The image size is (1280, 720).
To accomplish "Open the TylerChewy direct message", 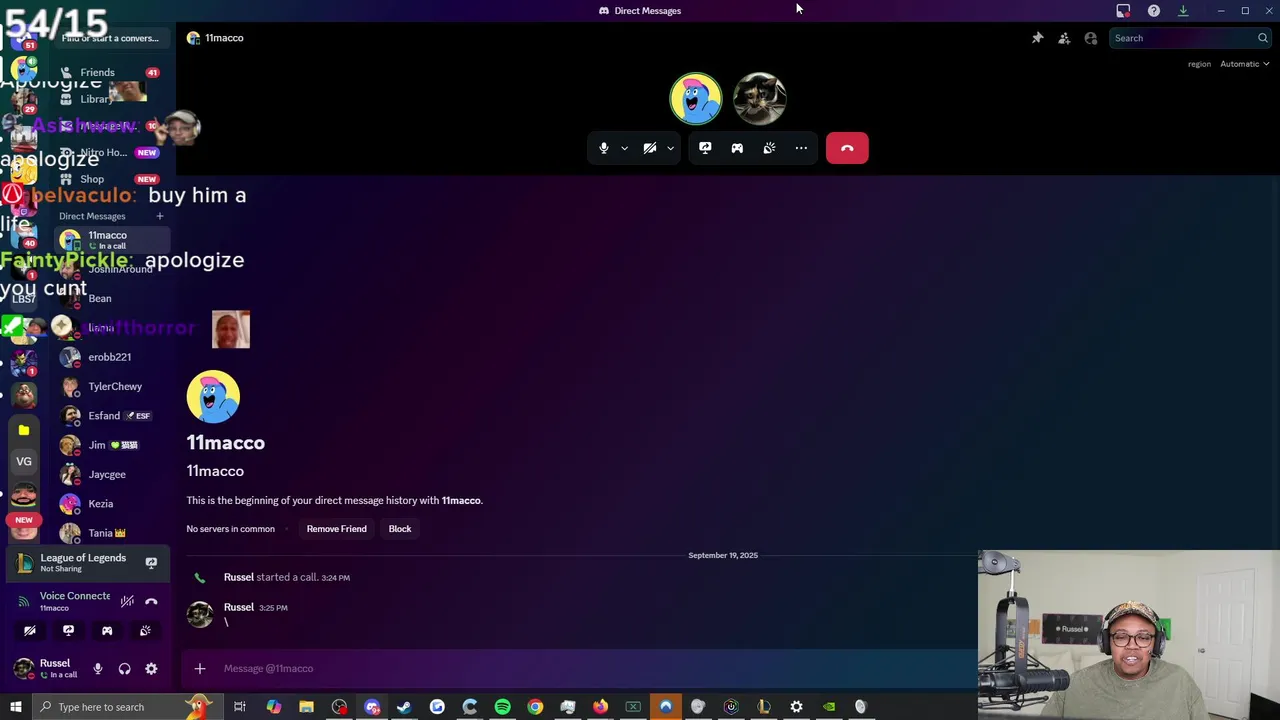I will point(112,386).
